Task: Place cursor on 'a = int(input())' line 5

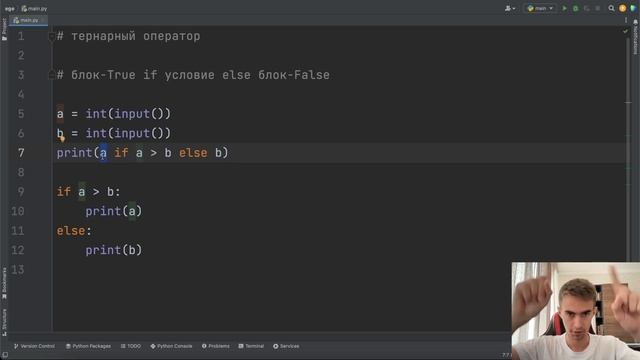Action: point(113,114)
